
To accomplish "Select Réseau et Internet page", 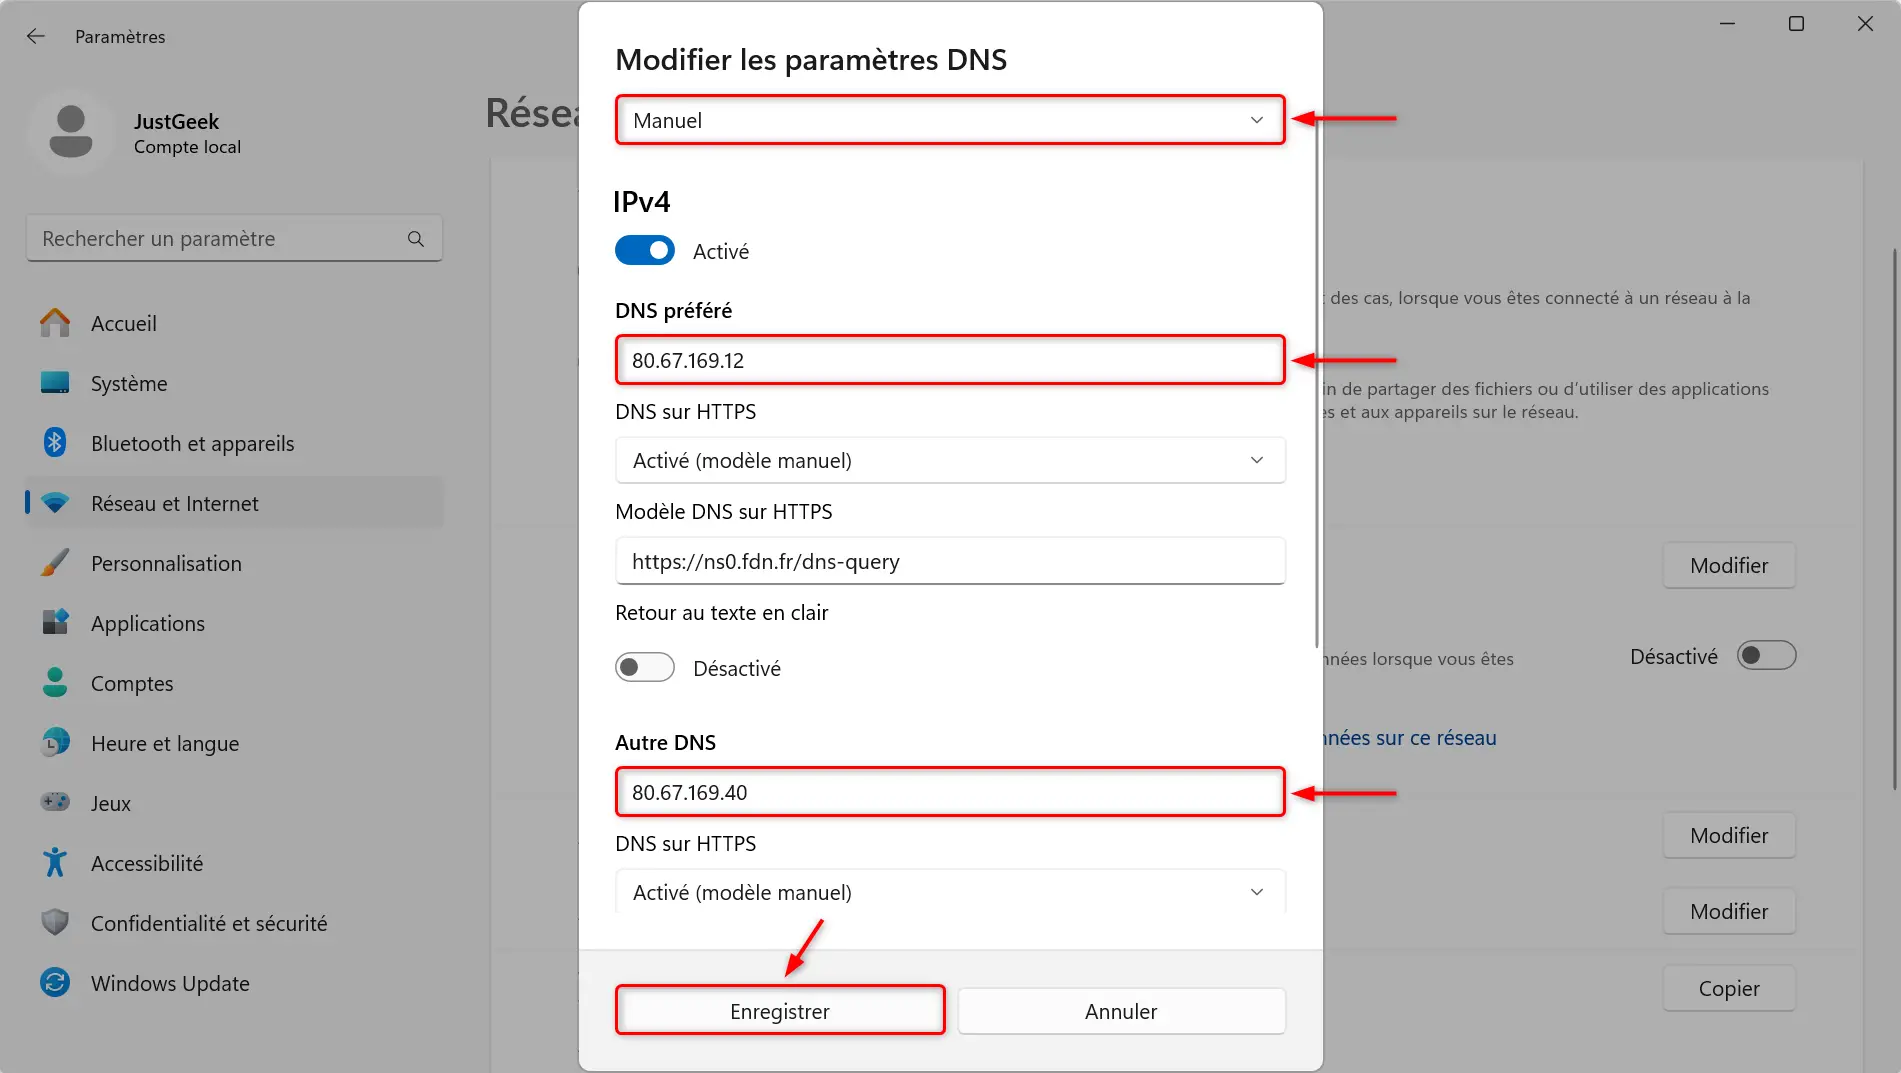I will tap(234, 503).
